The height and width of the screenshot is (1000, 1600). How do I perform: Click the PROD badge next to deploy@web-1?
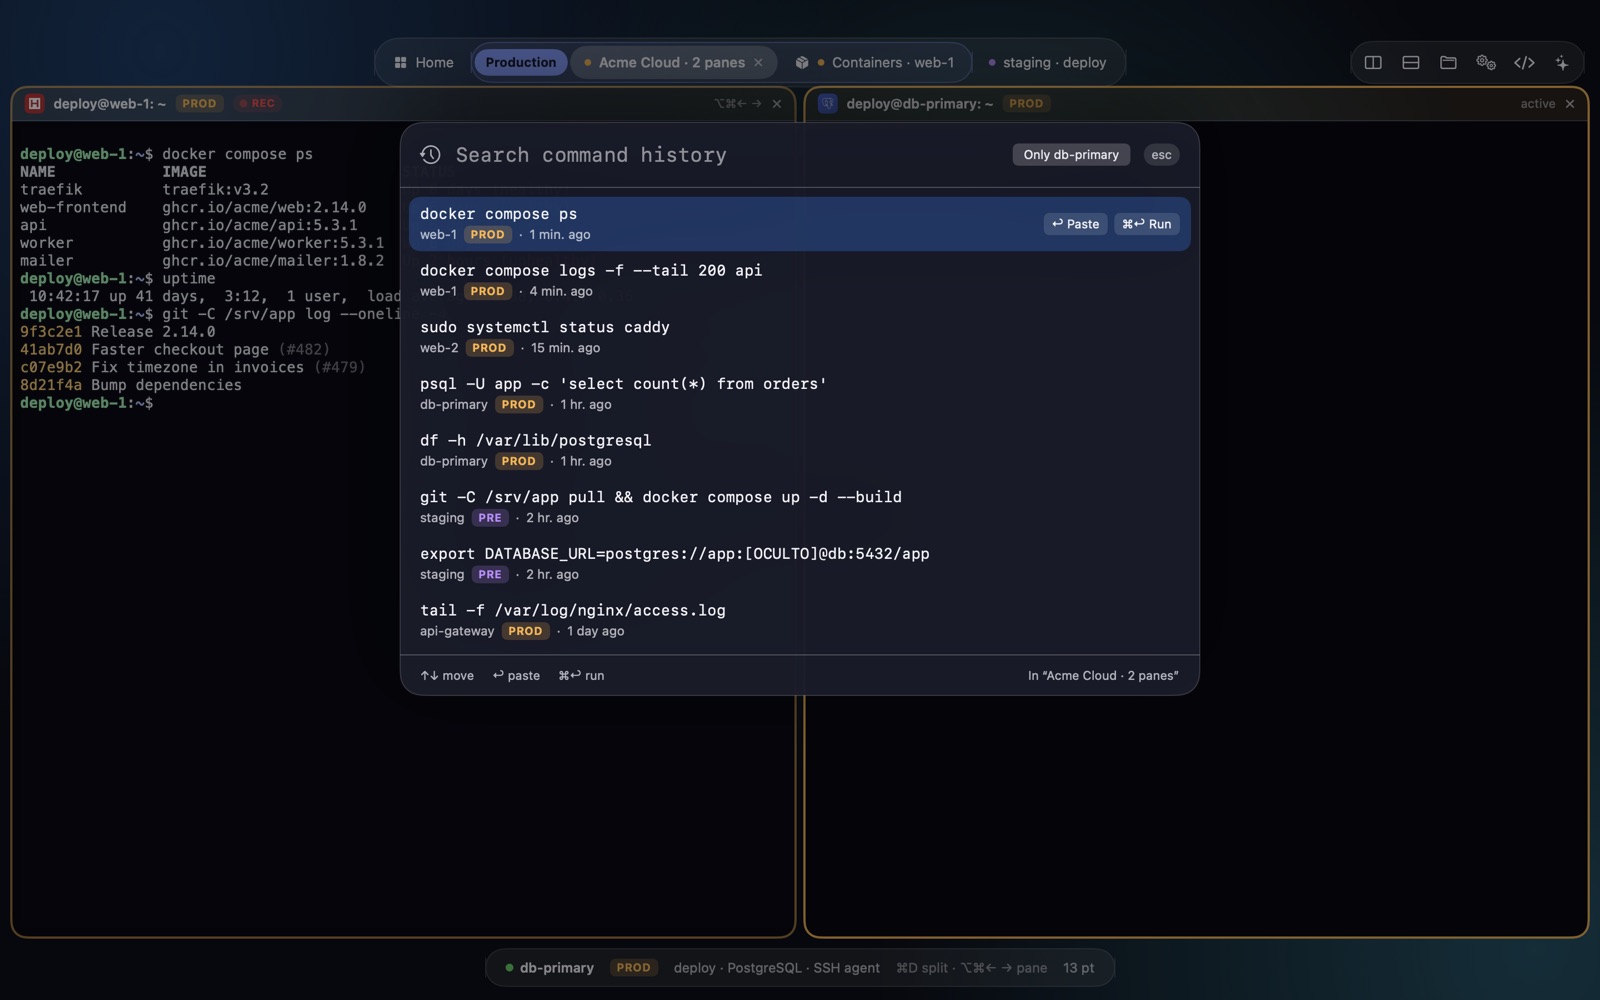coord(199,103)
